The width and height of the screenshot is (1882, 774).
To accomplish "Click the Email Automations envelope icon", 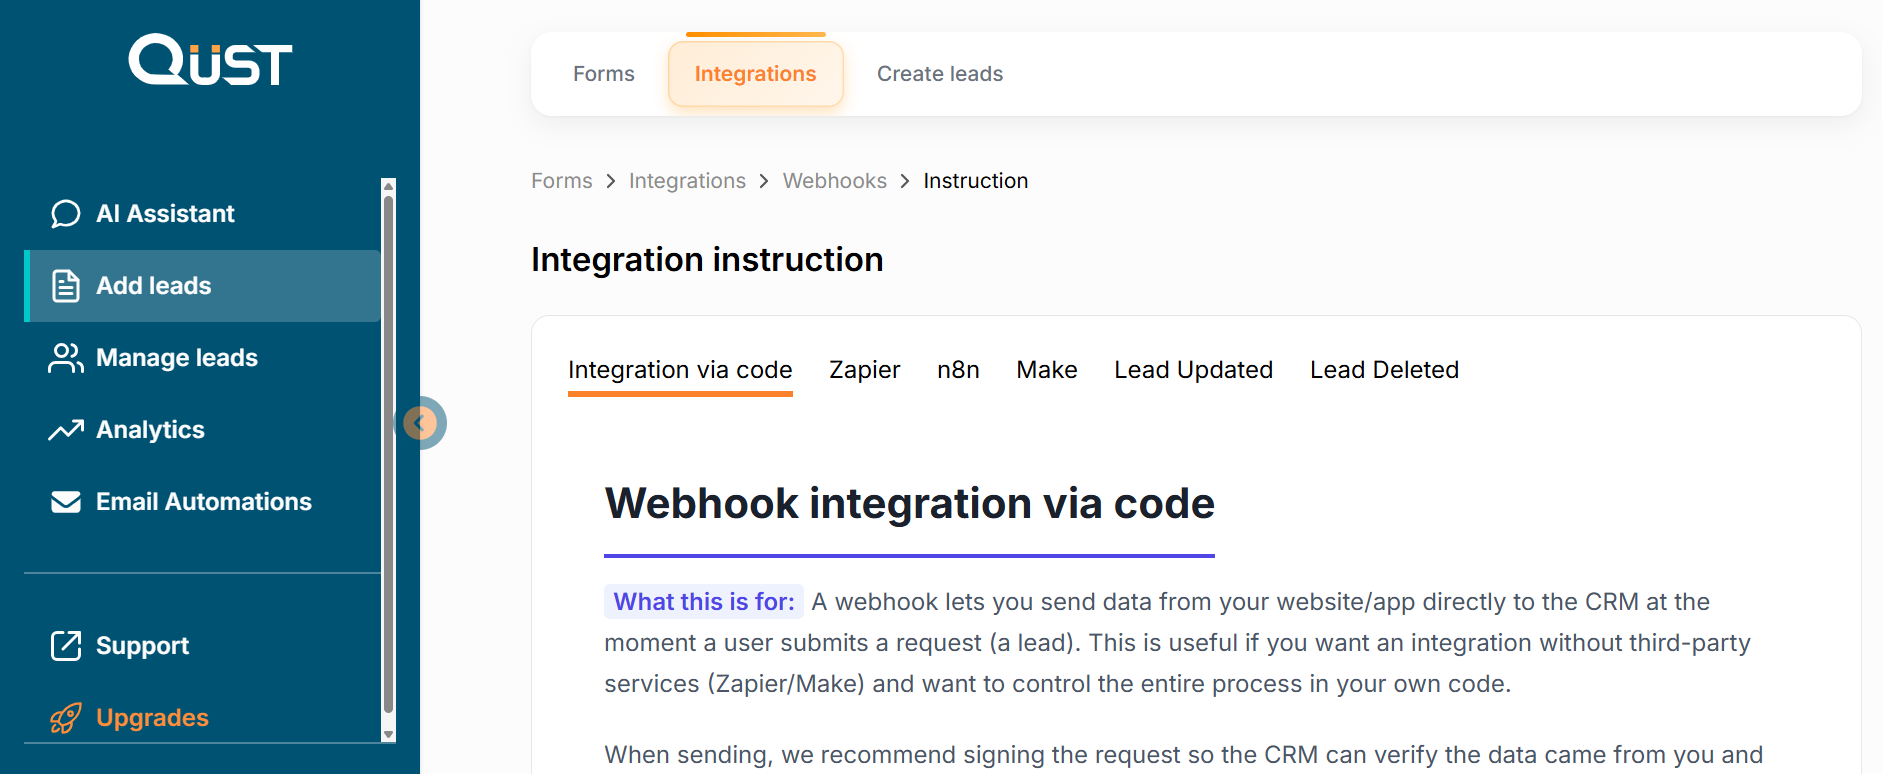I will (66, 502).
